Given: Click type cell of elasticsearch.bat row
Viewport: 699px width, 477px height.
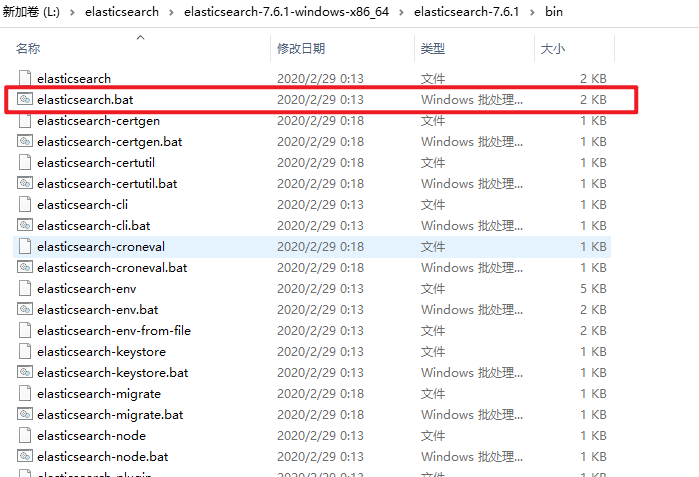Looking at the screenshot, I should tap(472, 99).
